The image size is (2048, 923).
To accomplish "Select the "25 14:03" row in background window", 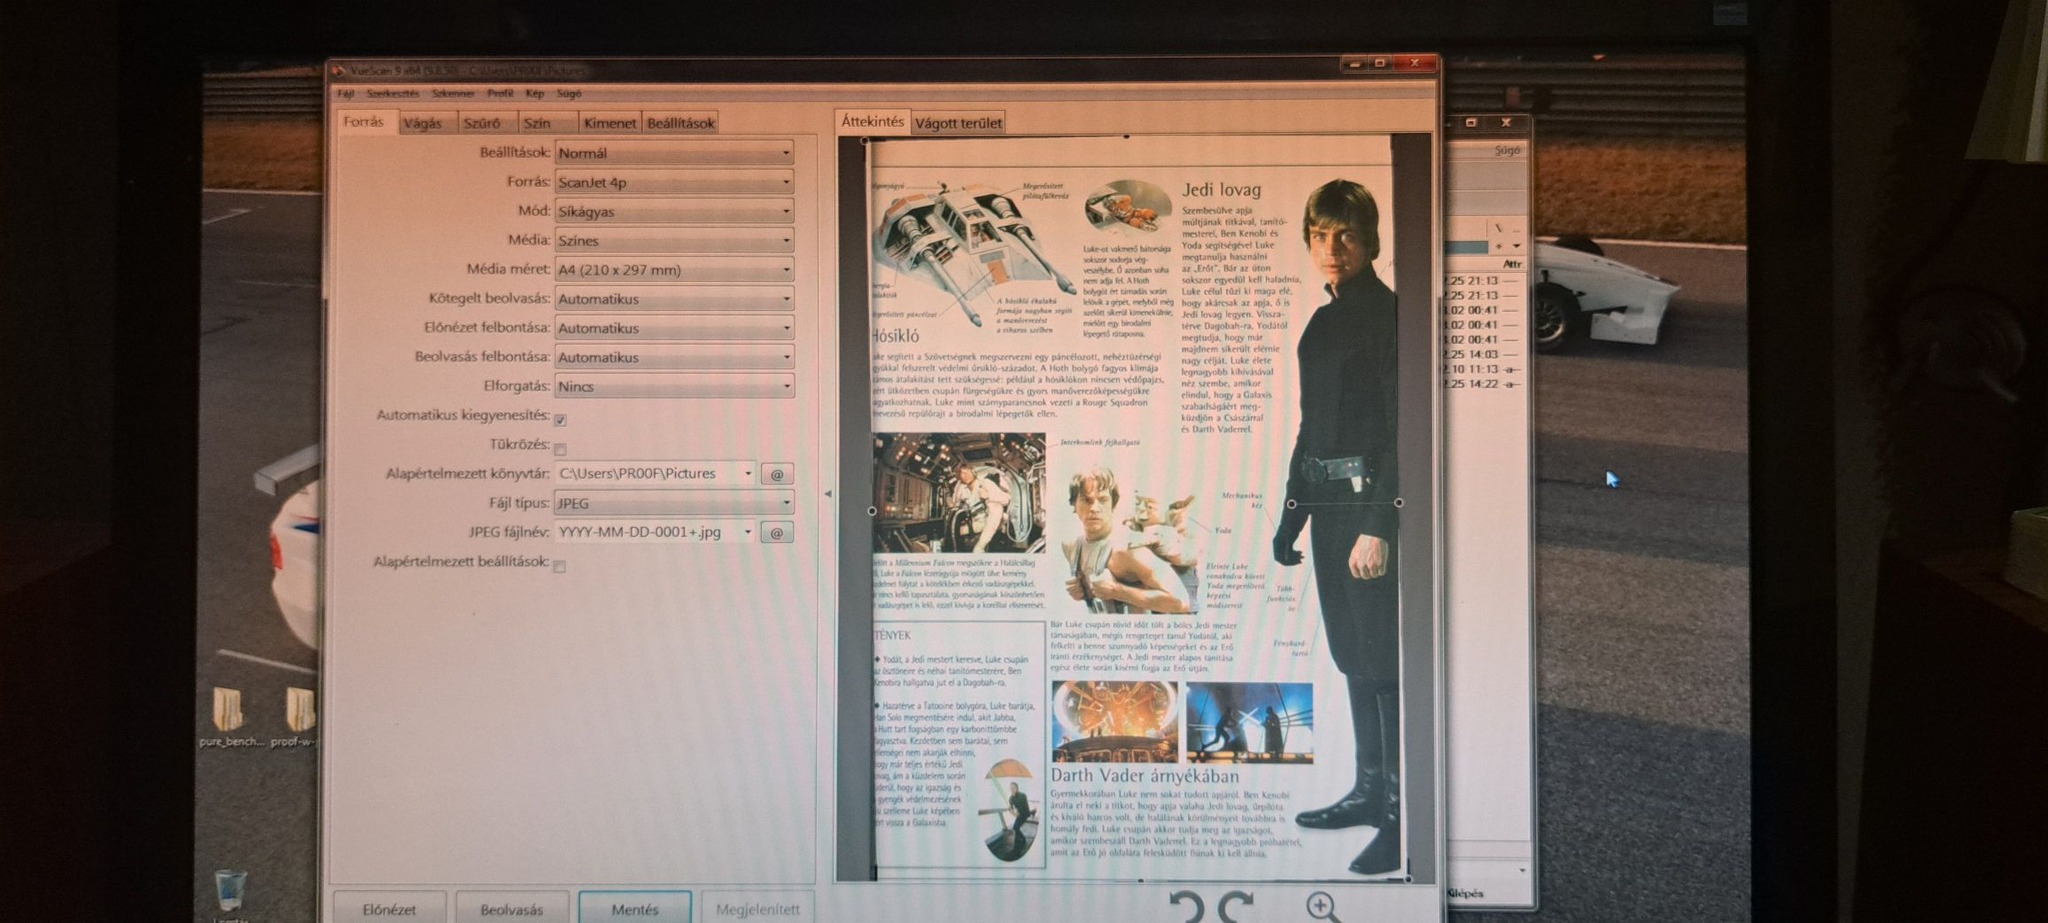I will pos(1483,354).
